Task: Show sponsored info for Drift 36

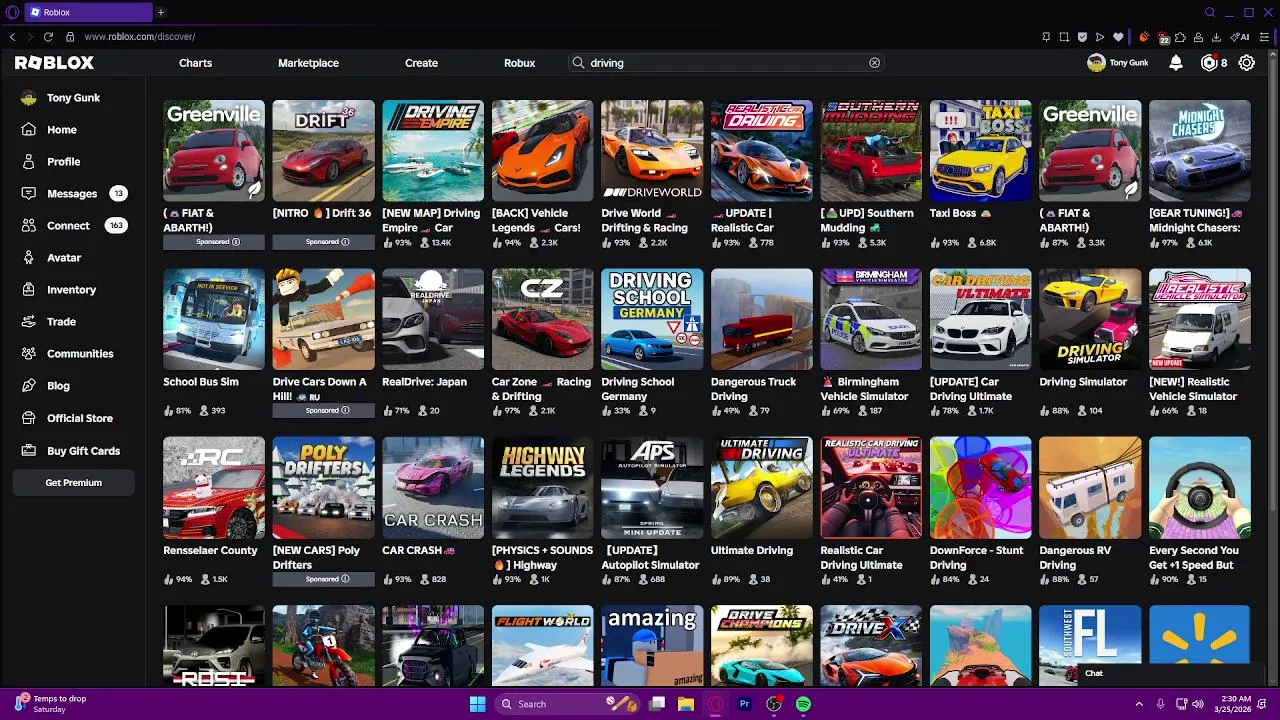Action: click(345, 242)
